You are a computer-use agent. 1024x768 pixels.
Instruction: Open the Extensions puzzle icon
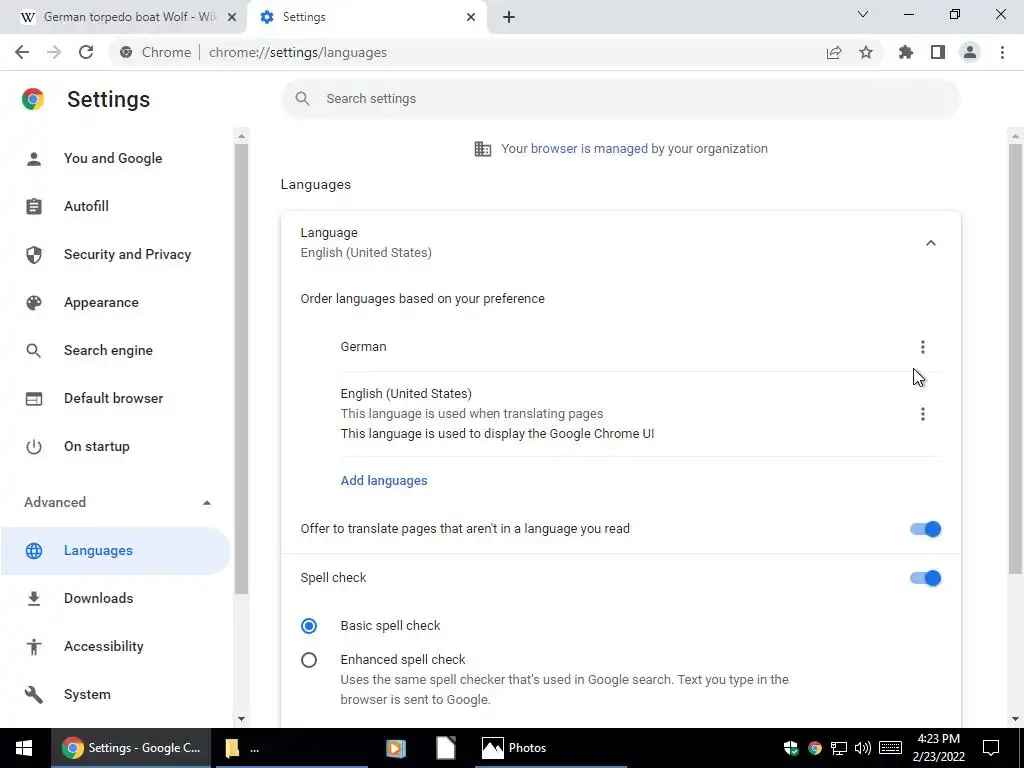(x=906, y=52)
